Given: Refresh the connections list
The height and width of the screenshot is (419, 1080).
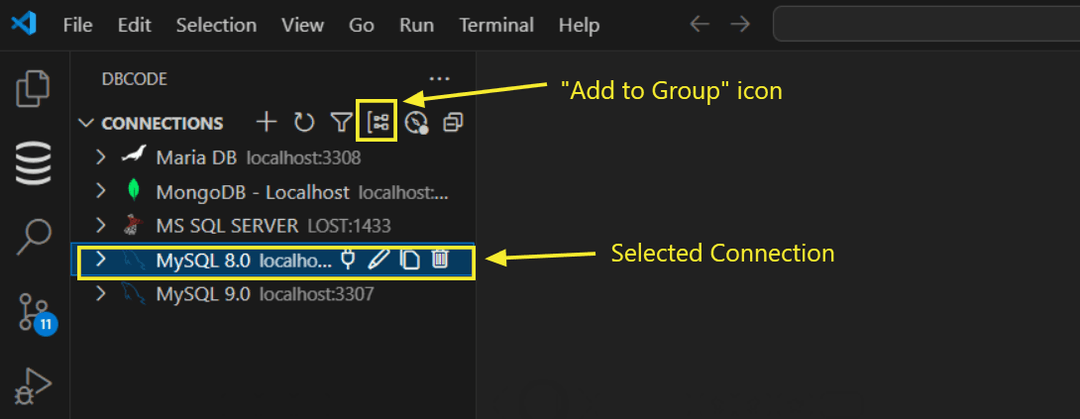Looking at the screenshot, I should coord(304,123).
